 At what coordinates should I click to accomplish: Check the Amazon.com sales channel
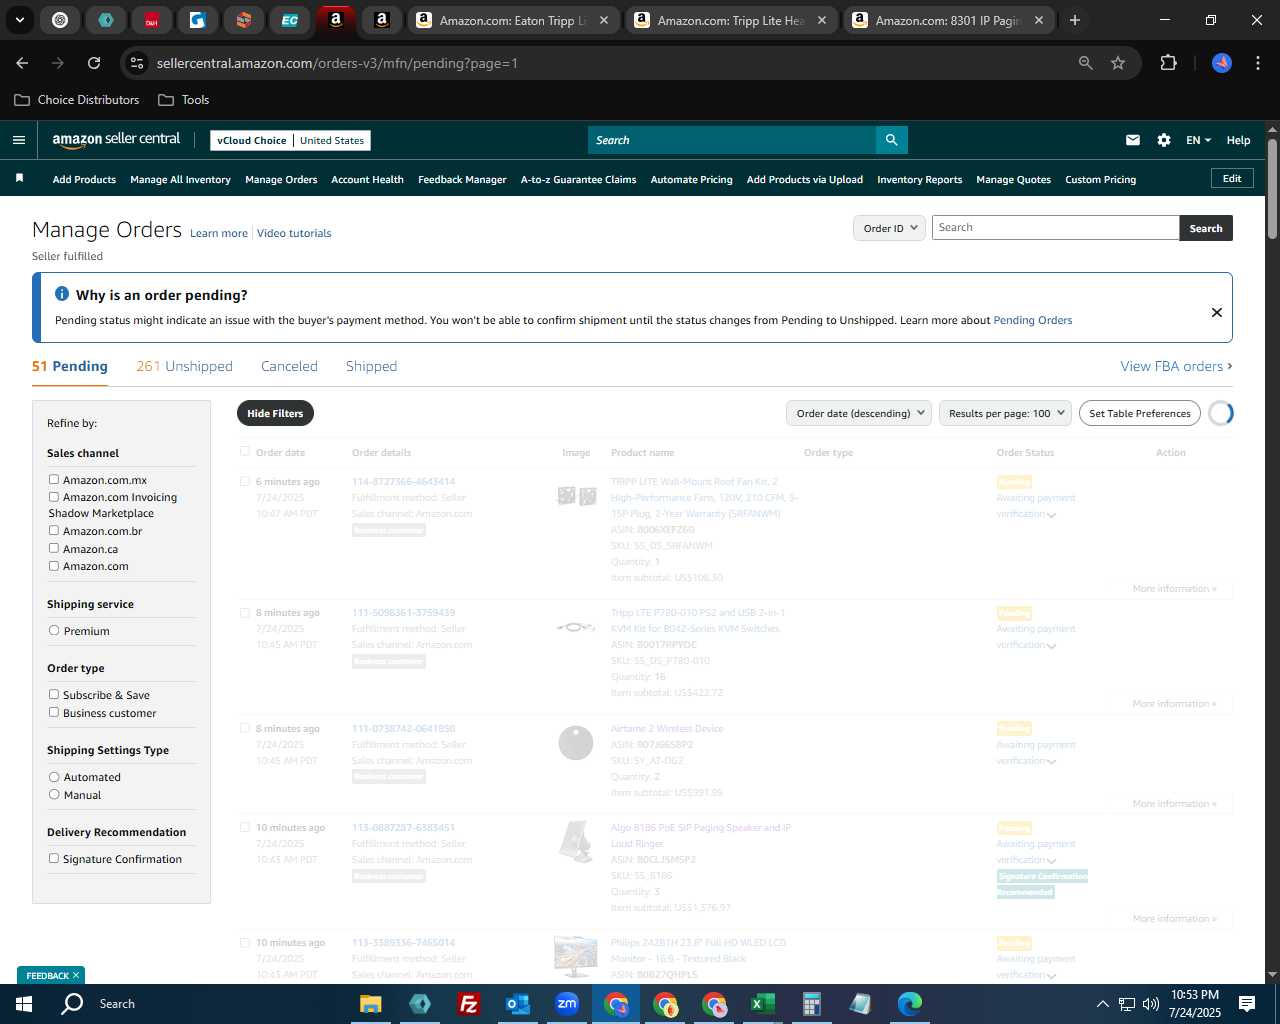(54, 565)
